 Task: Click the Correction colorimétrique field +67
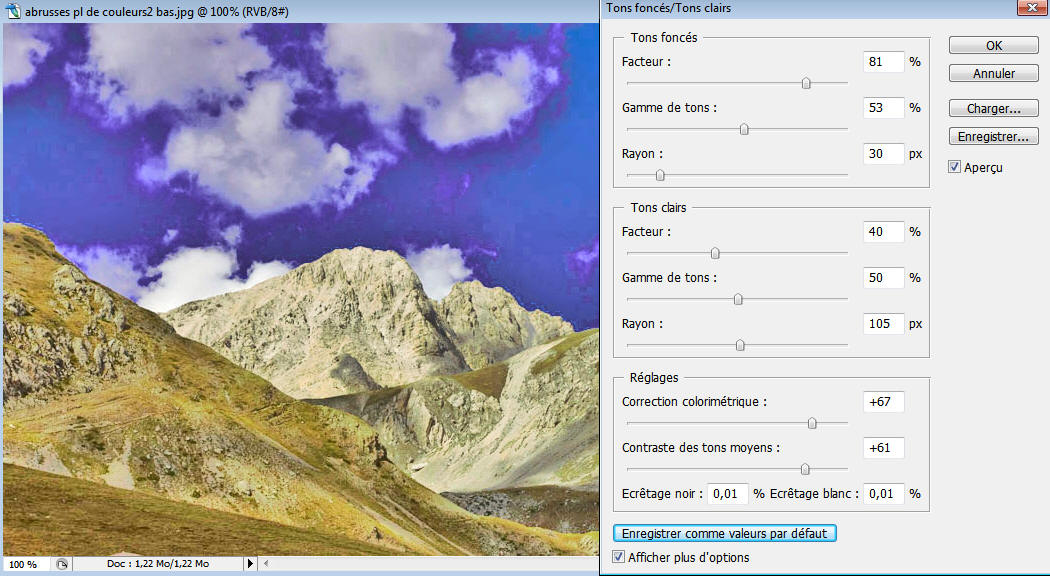click(884, 402)
